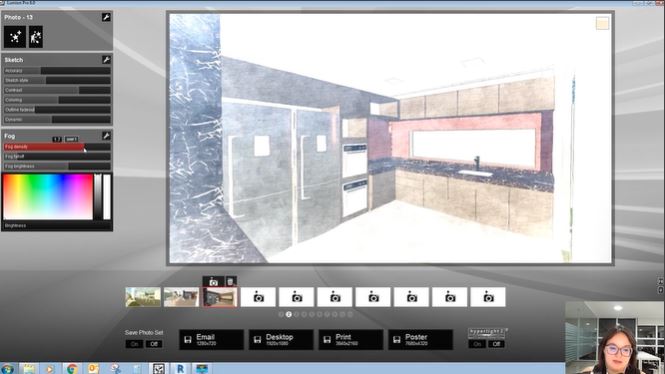Click the white current-color swatch
The image size is (665, 374).
[107, 197]
